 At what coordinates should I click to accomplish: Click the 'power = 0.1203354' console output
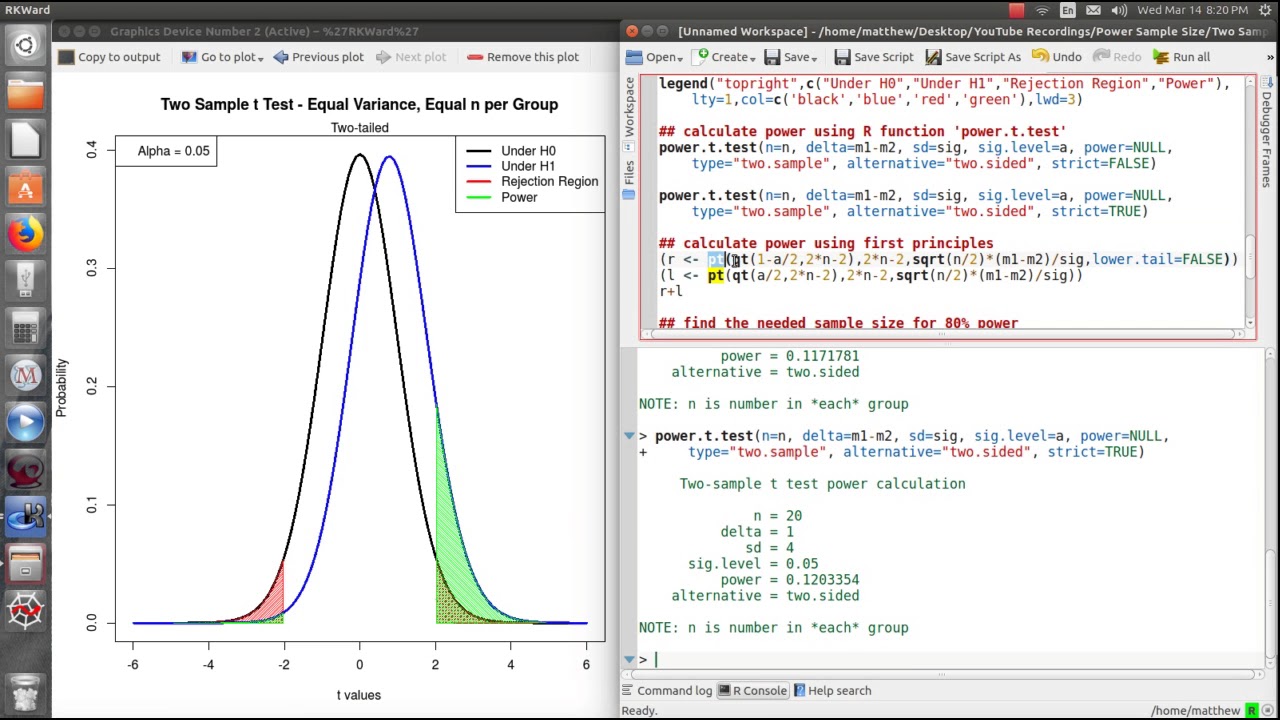coord(789,580)
